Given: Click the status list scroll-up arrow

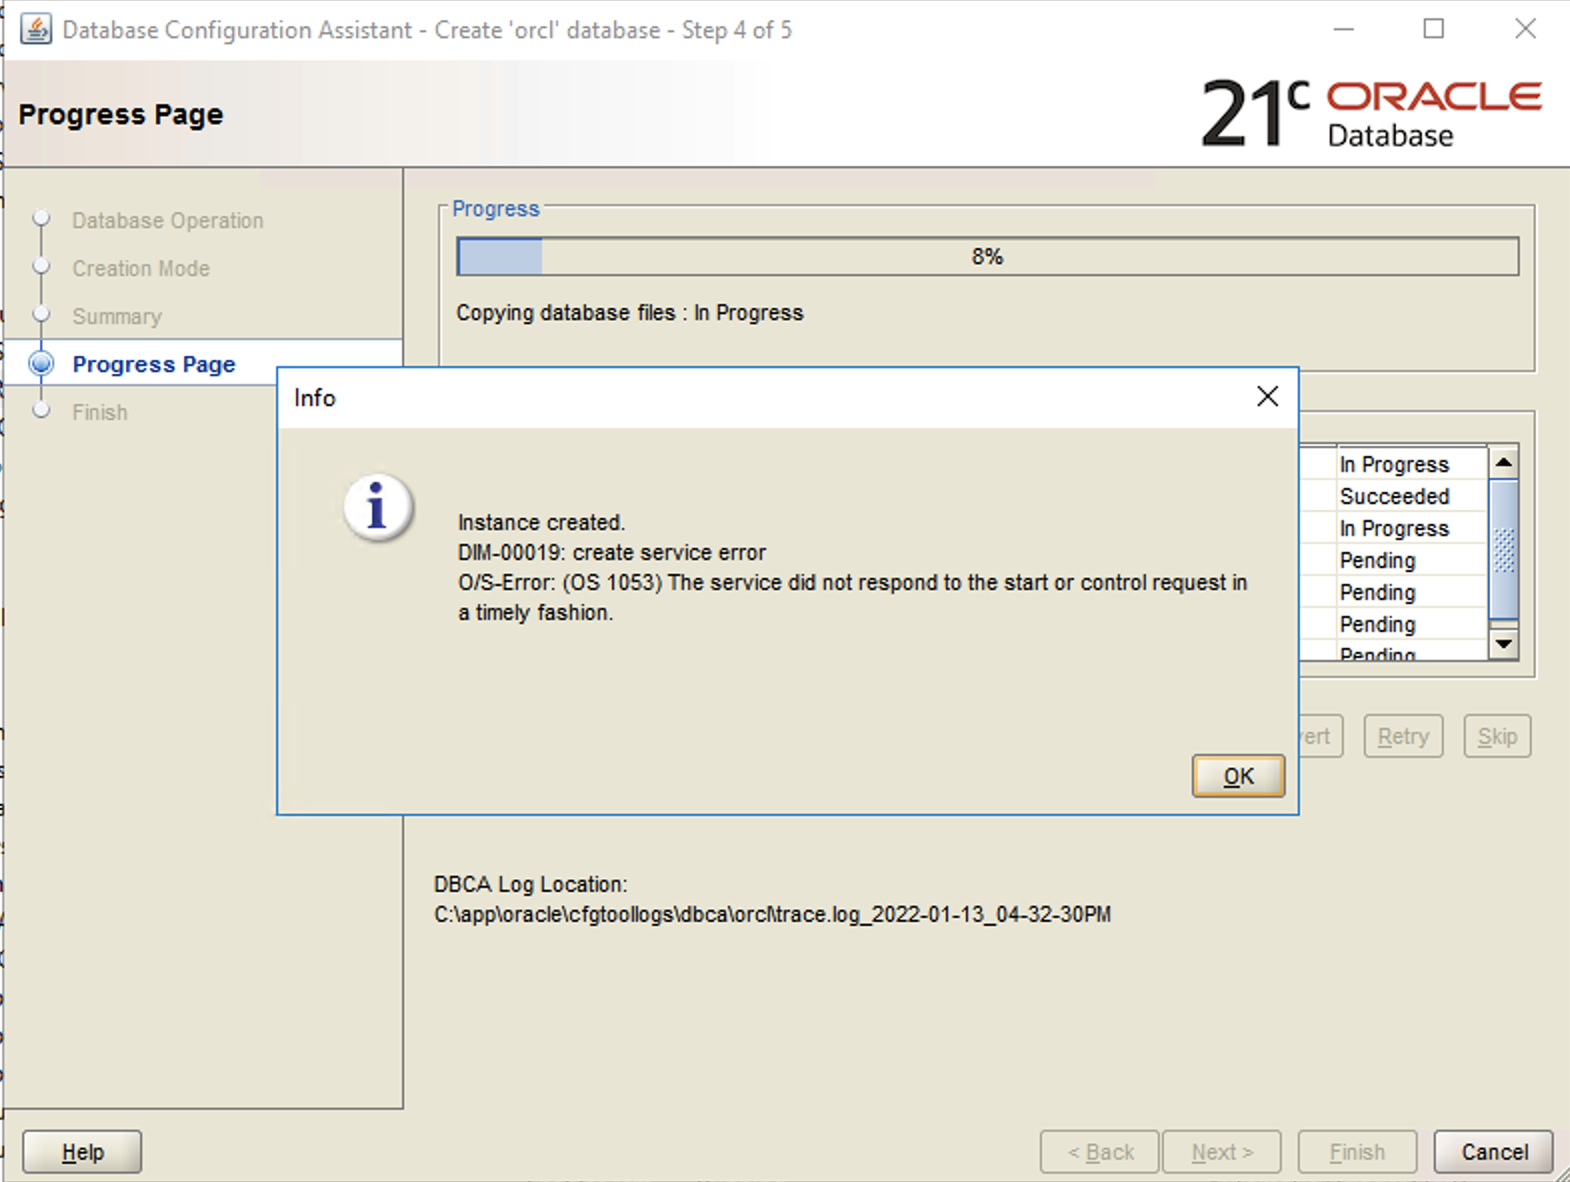Looking at the screenshot, I should 1503,462.
